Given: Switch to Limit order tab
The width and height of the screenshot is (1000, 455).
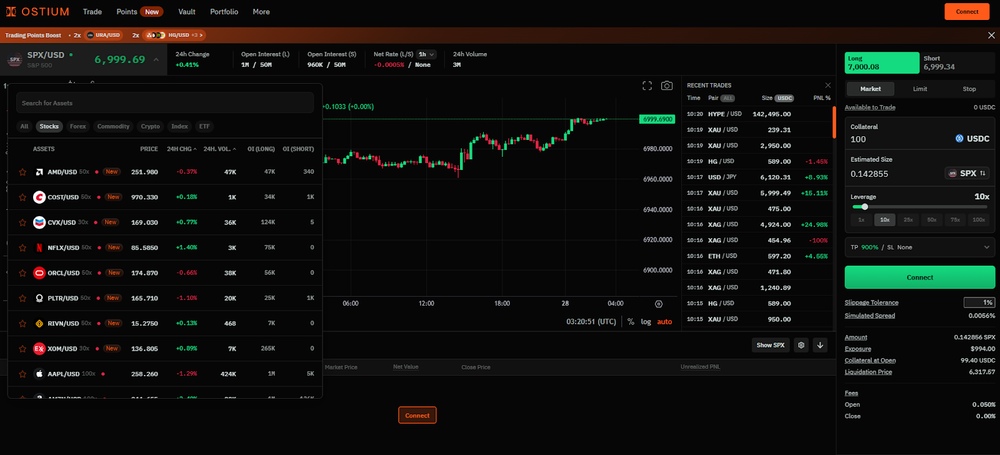Looking at the screenshot, I should (x=920, y=89).
